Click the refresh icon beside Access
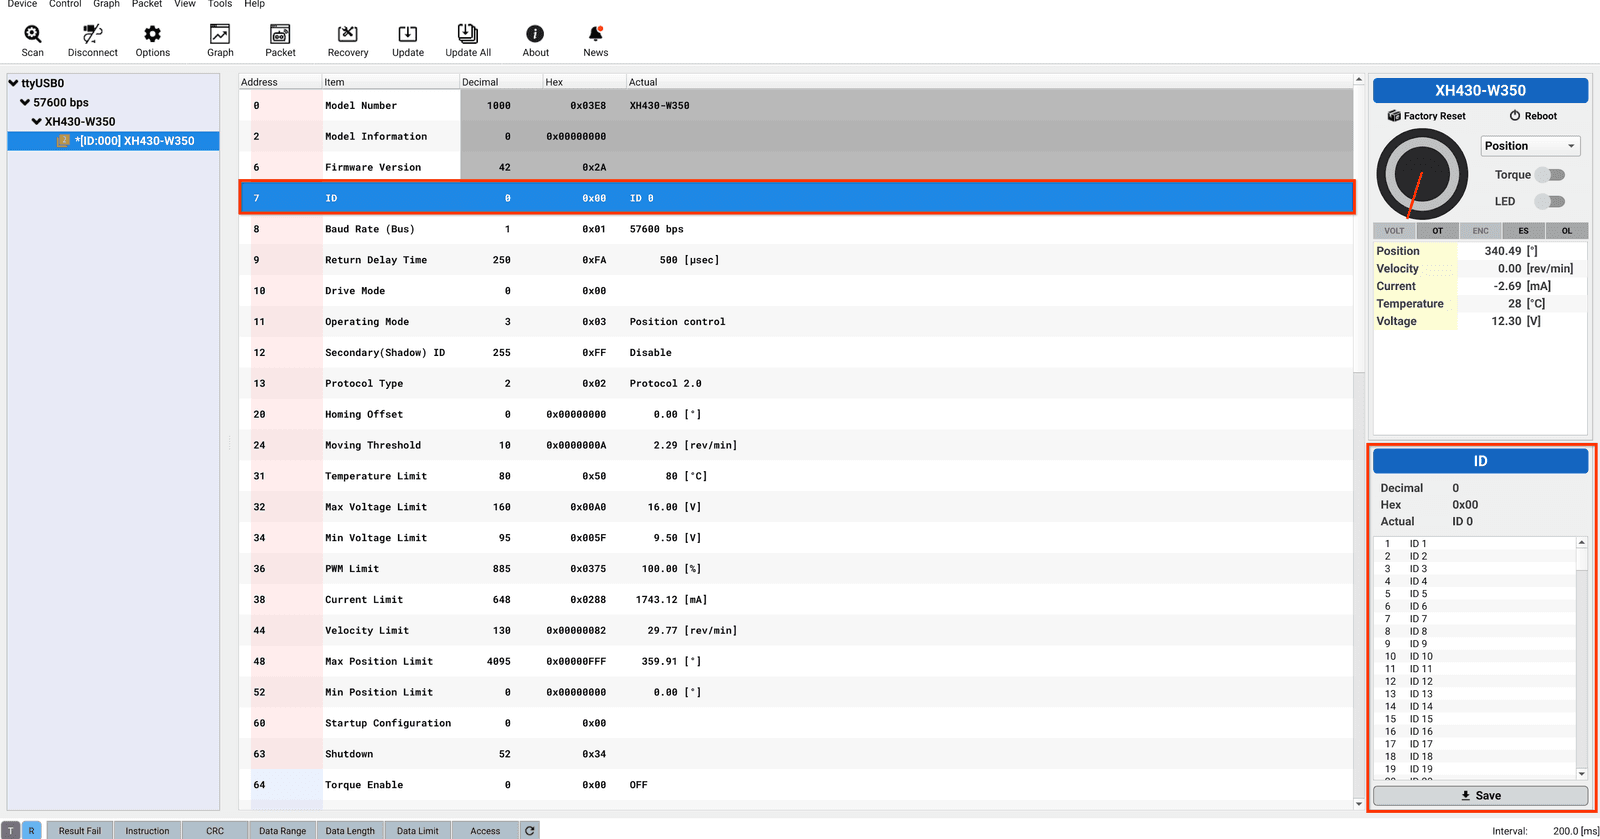The height and width of the screenshot is (839, 1600). click(x=530, y=830)
